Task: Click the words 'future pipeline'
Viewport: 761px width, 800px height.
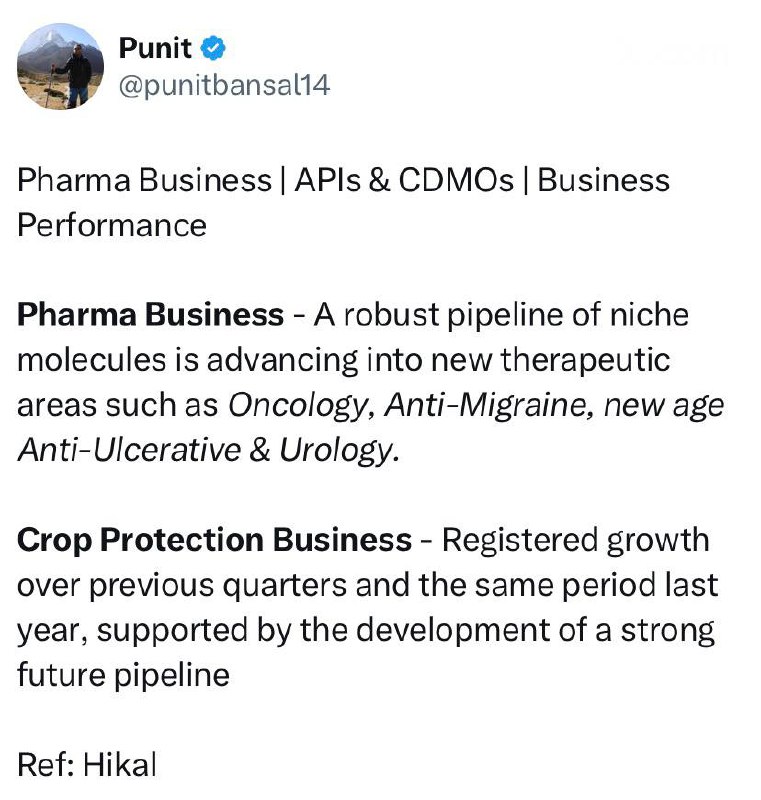Action: coord(123,675)
